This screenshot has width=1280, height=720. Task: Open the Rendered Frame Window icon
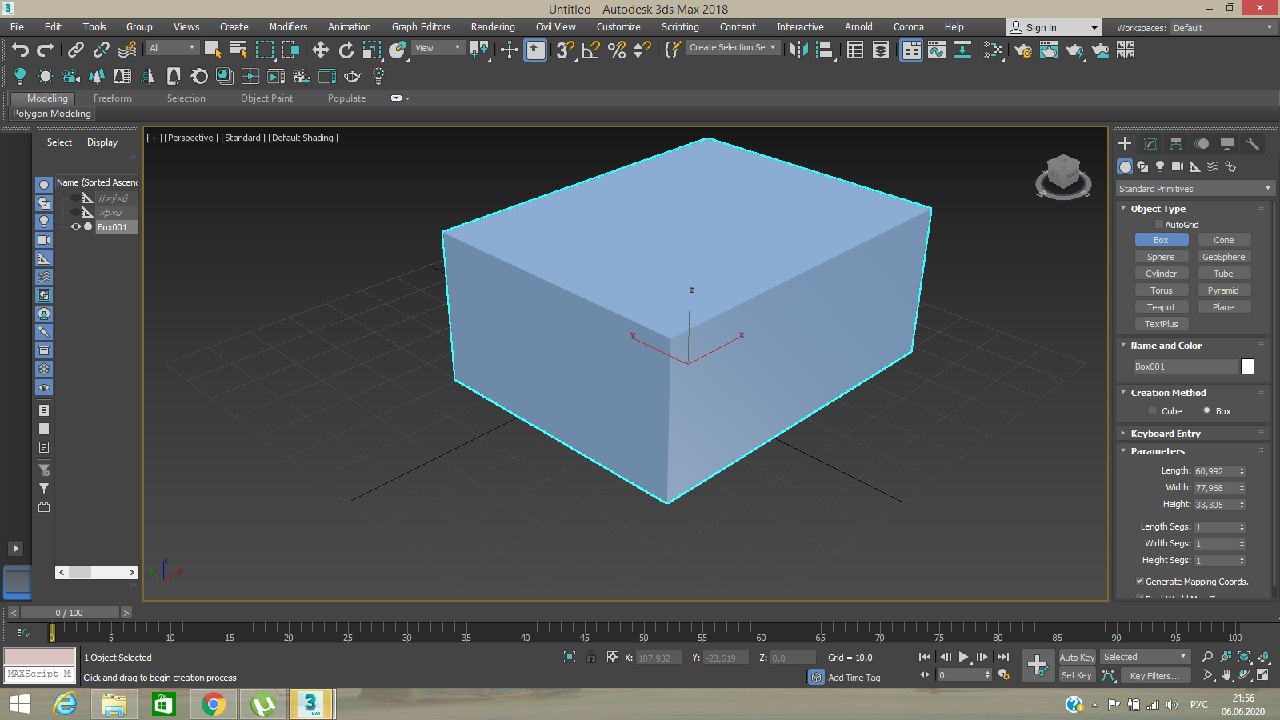pyautogui.click(x=1050, y=50)
